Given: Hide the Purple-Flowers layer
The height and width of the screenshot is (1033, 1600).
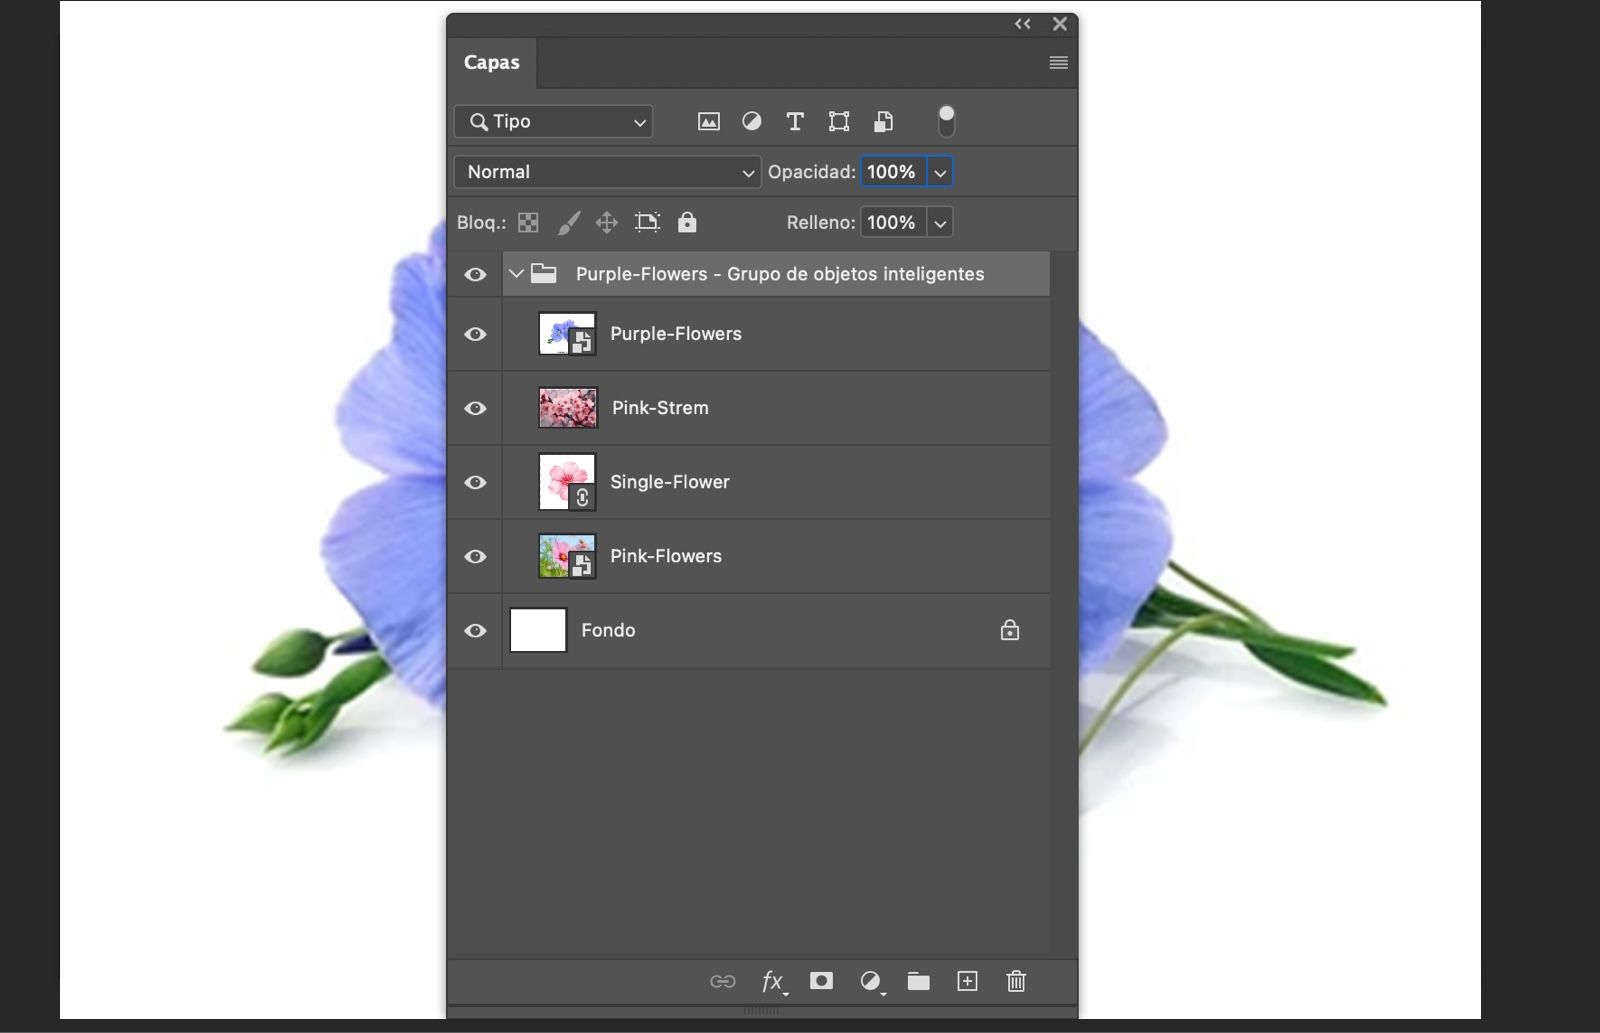Looking at the screenshot, I should click(475, 334).
